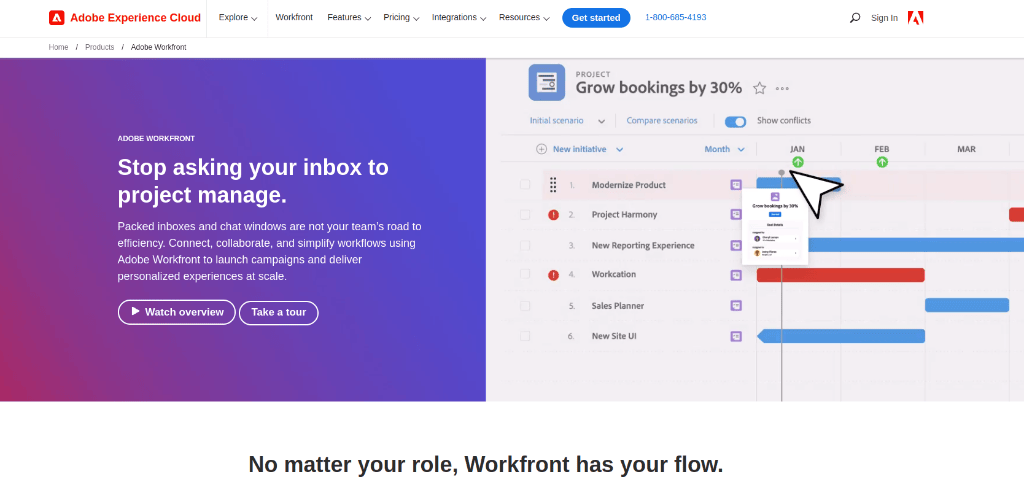Click the gray timeline marker dot above Modernize Product bar
Screen dimensions: 1024x486
pos(782,172)
